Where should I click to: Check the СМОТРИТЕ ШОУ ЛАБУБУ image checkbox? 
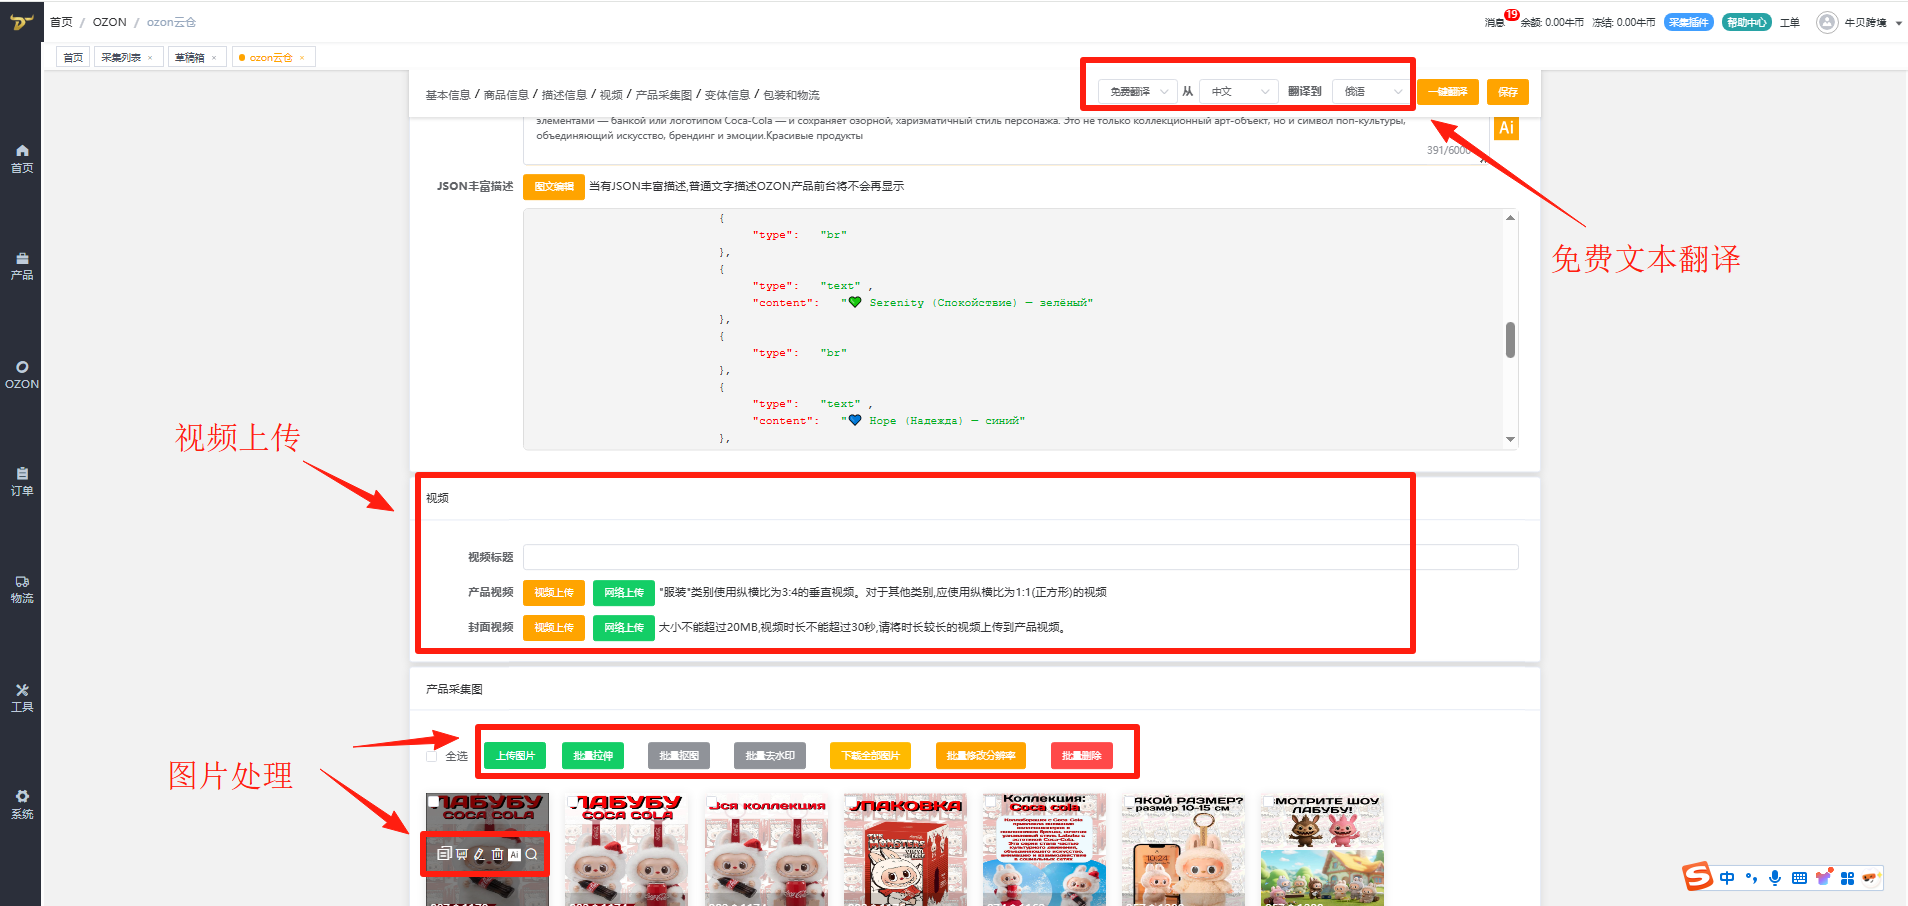1268,802
